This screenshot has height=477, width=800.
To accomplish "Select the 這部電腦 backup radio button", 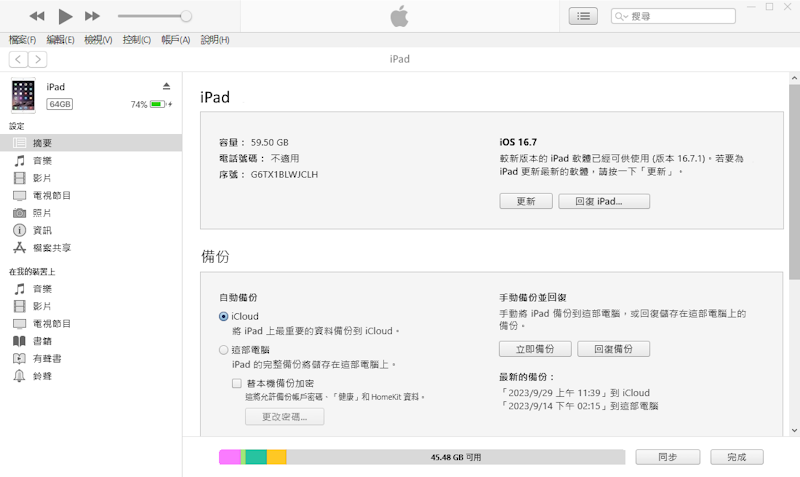I will [223, 350].
